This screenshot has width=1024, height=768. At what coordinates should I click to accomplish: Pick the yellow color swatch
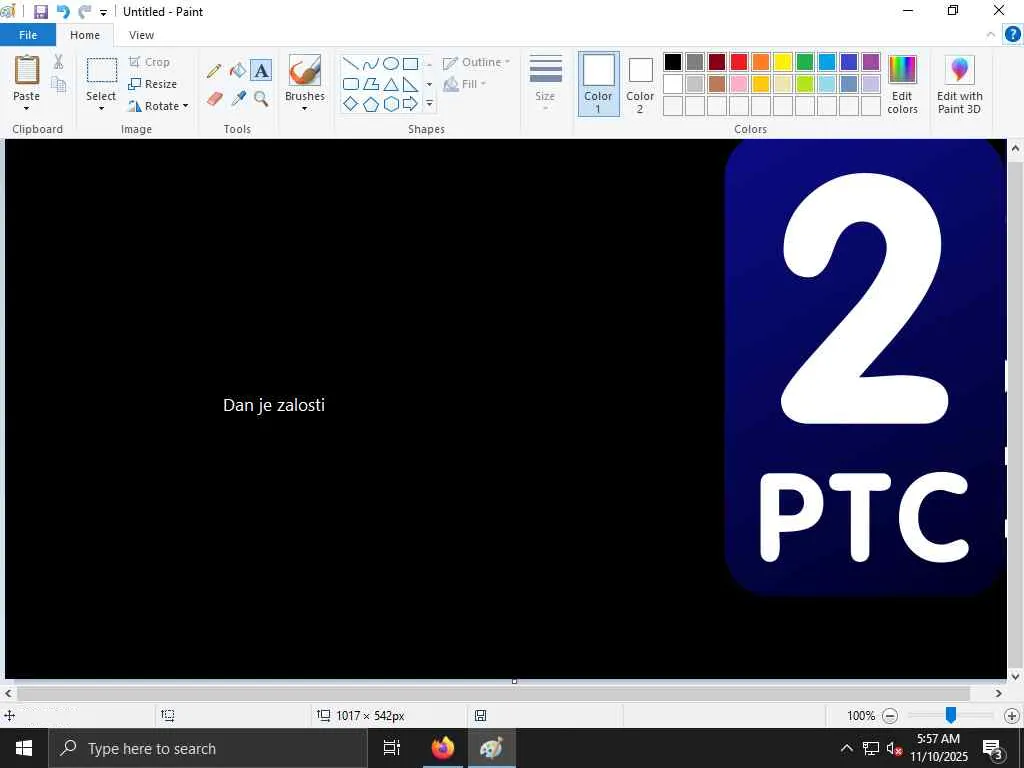click(783, 62)
